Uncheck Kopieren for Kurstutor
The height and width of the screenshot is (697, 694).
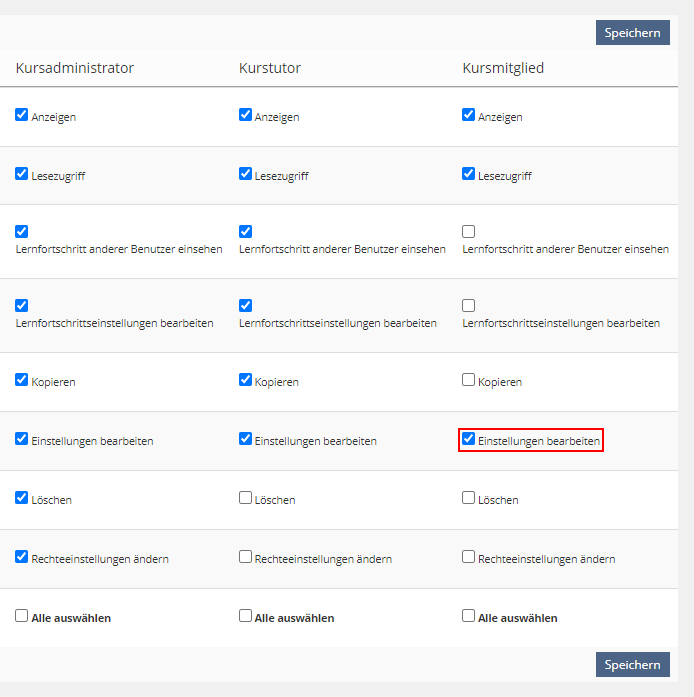point(245,380)
